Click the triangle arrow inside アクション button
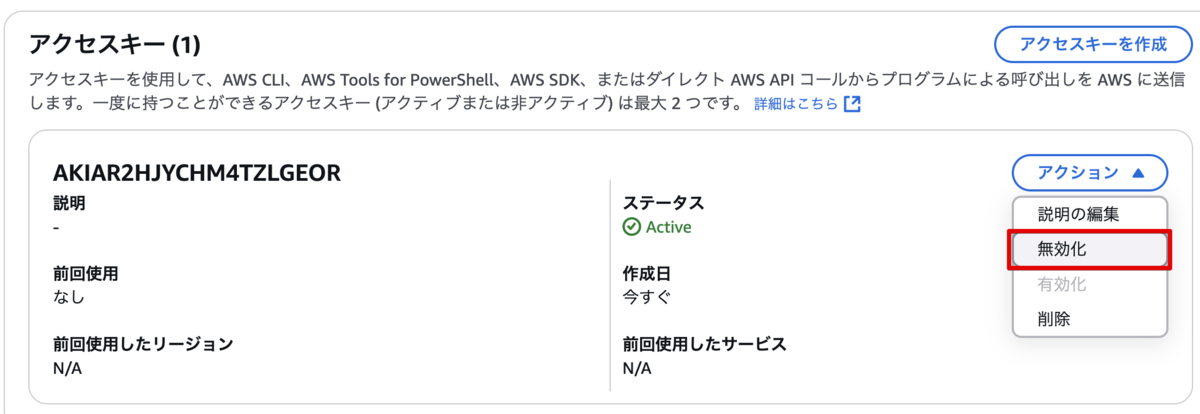Screen dimensions: 1200x414 coord(1138,173)
